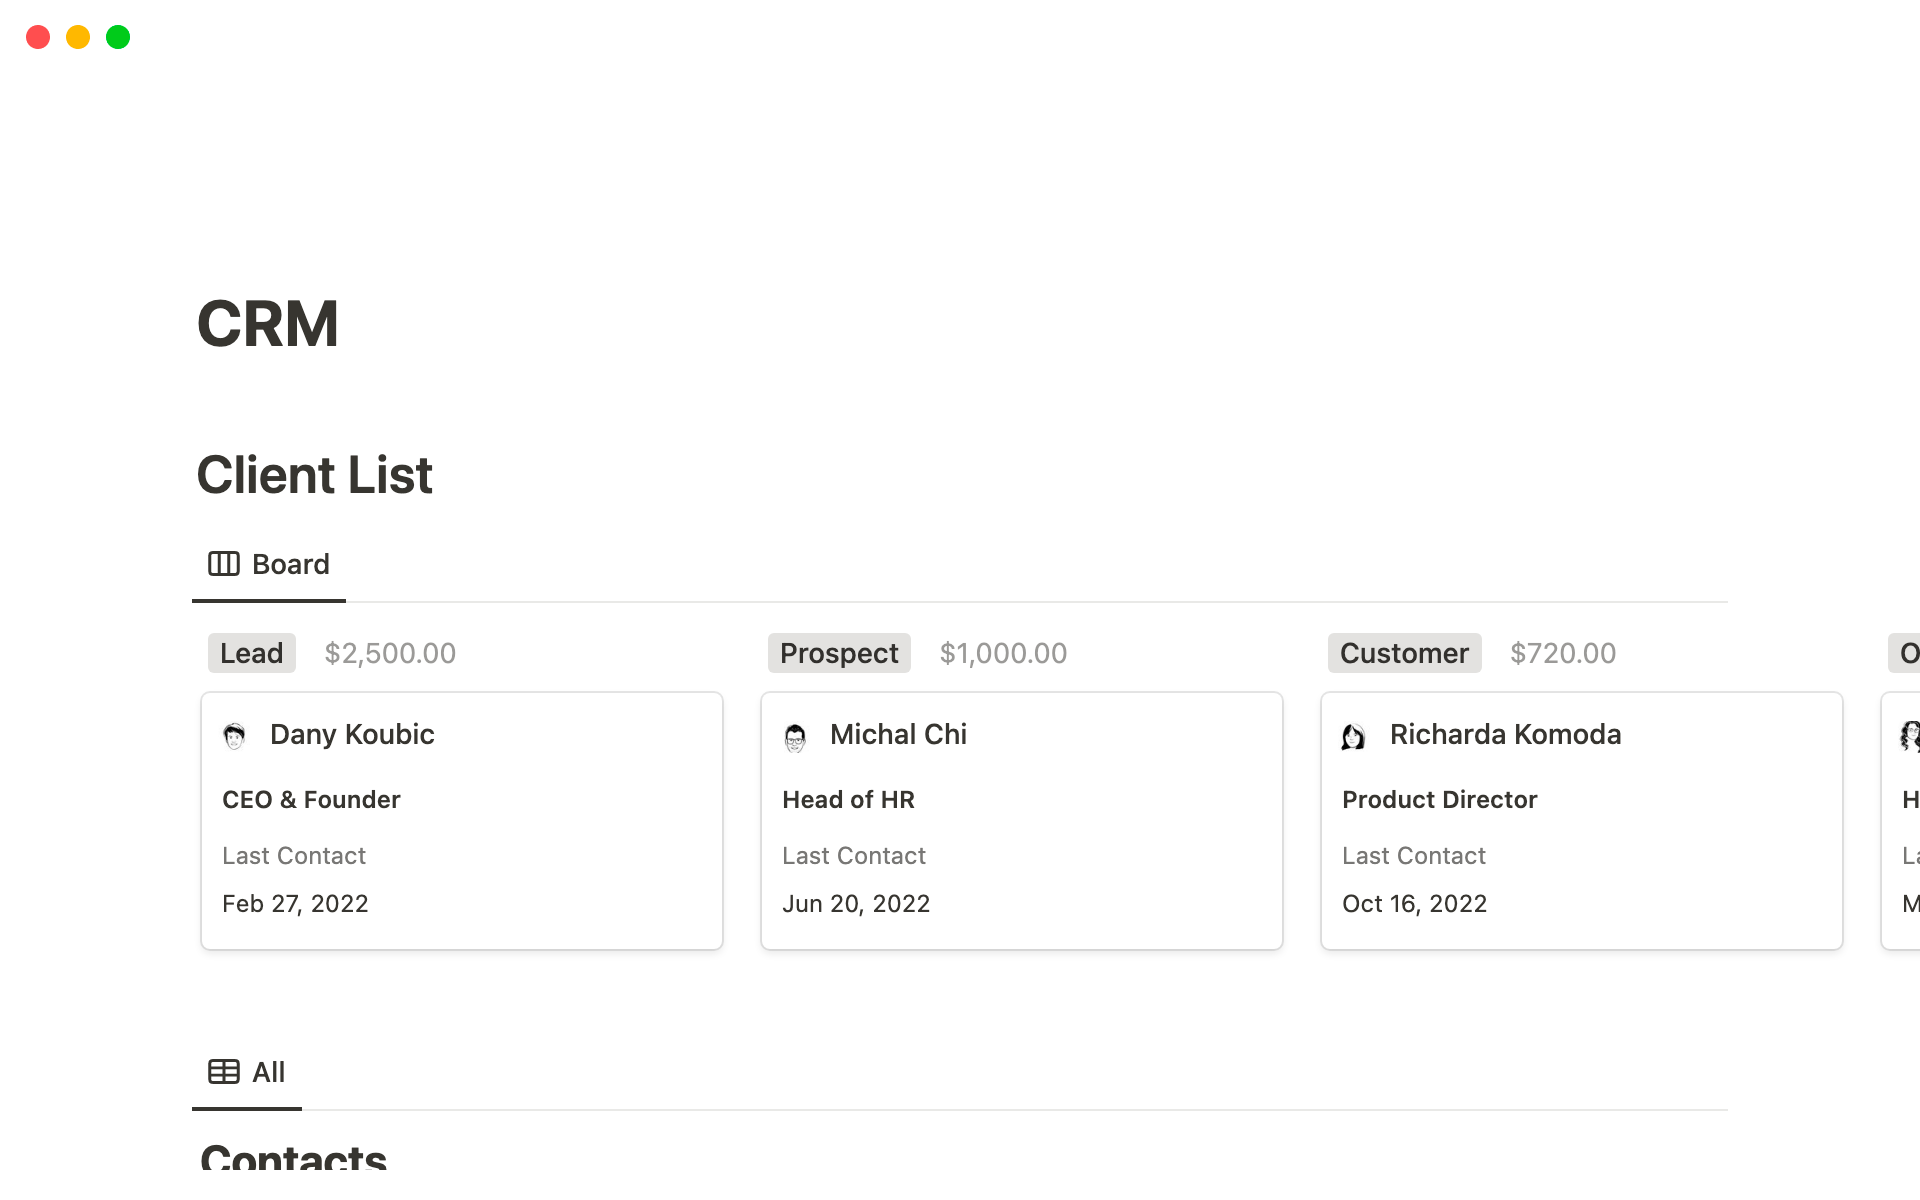Click the table icon beside All

click(x=223, y=1072)
